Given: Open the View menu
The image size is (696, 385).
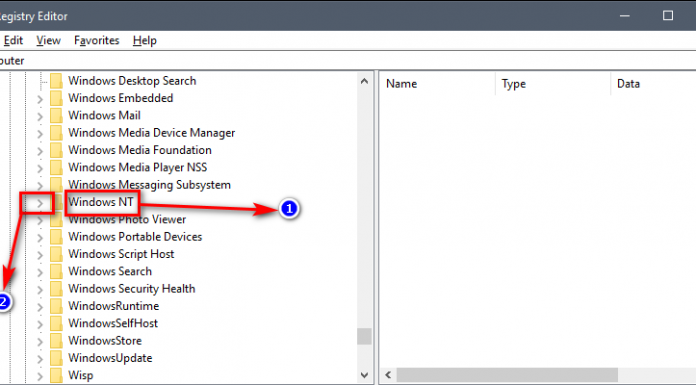Looking at the screenshot, I should [48, 40].
